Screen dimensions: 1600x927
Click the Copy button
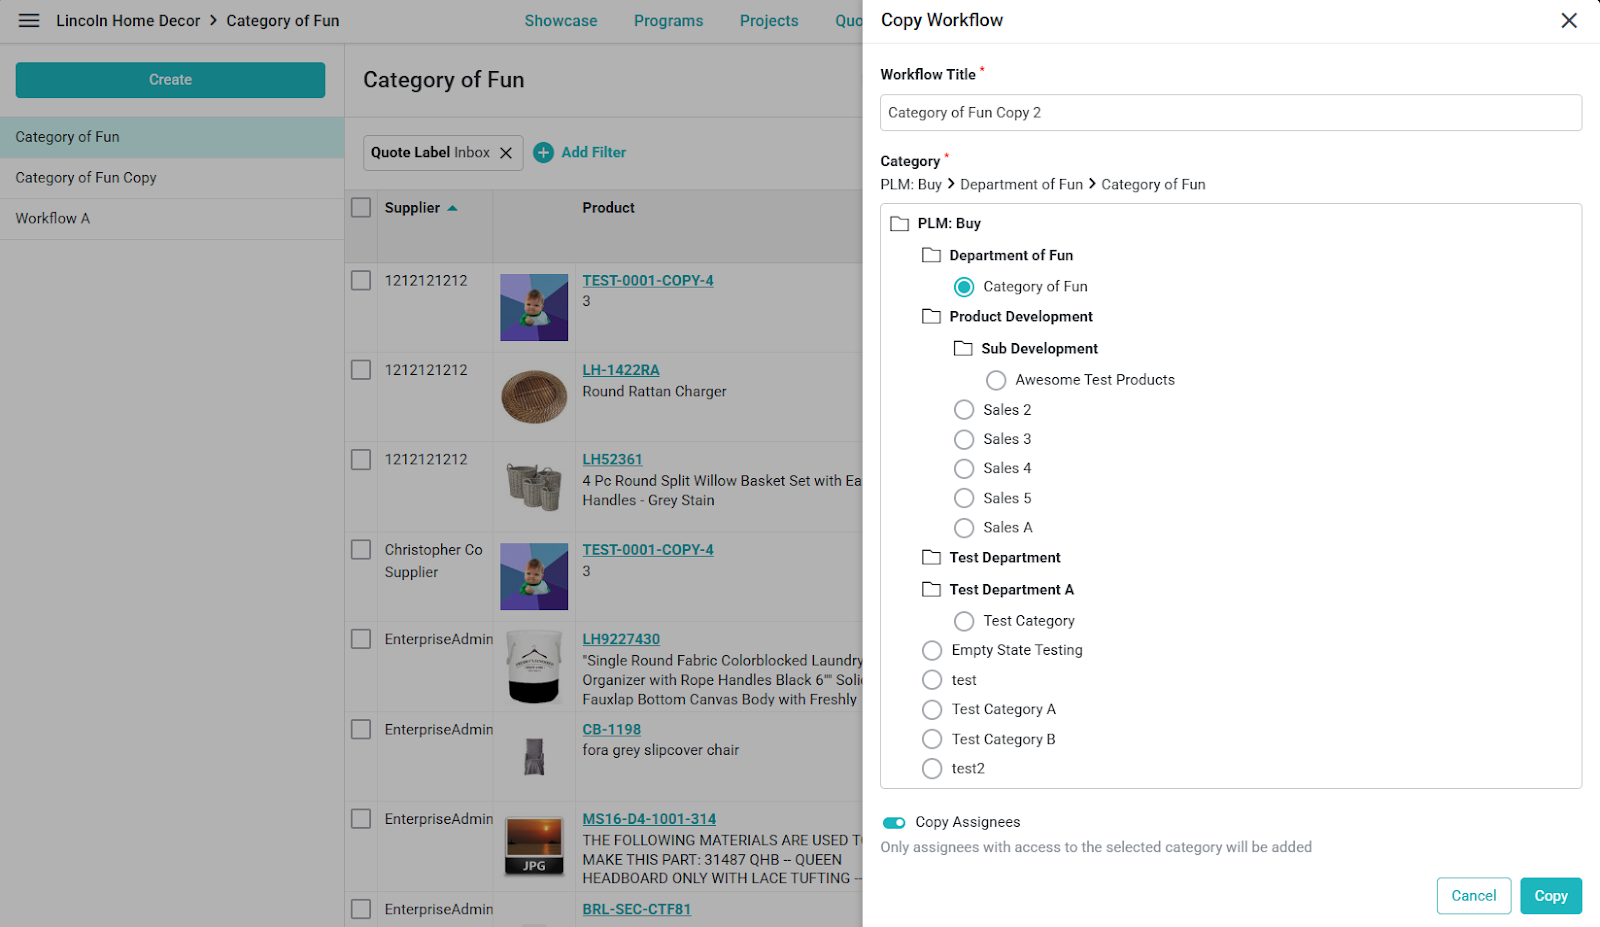(1551, 896)
